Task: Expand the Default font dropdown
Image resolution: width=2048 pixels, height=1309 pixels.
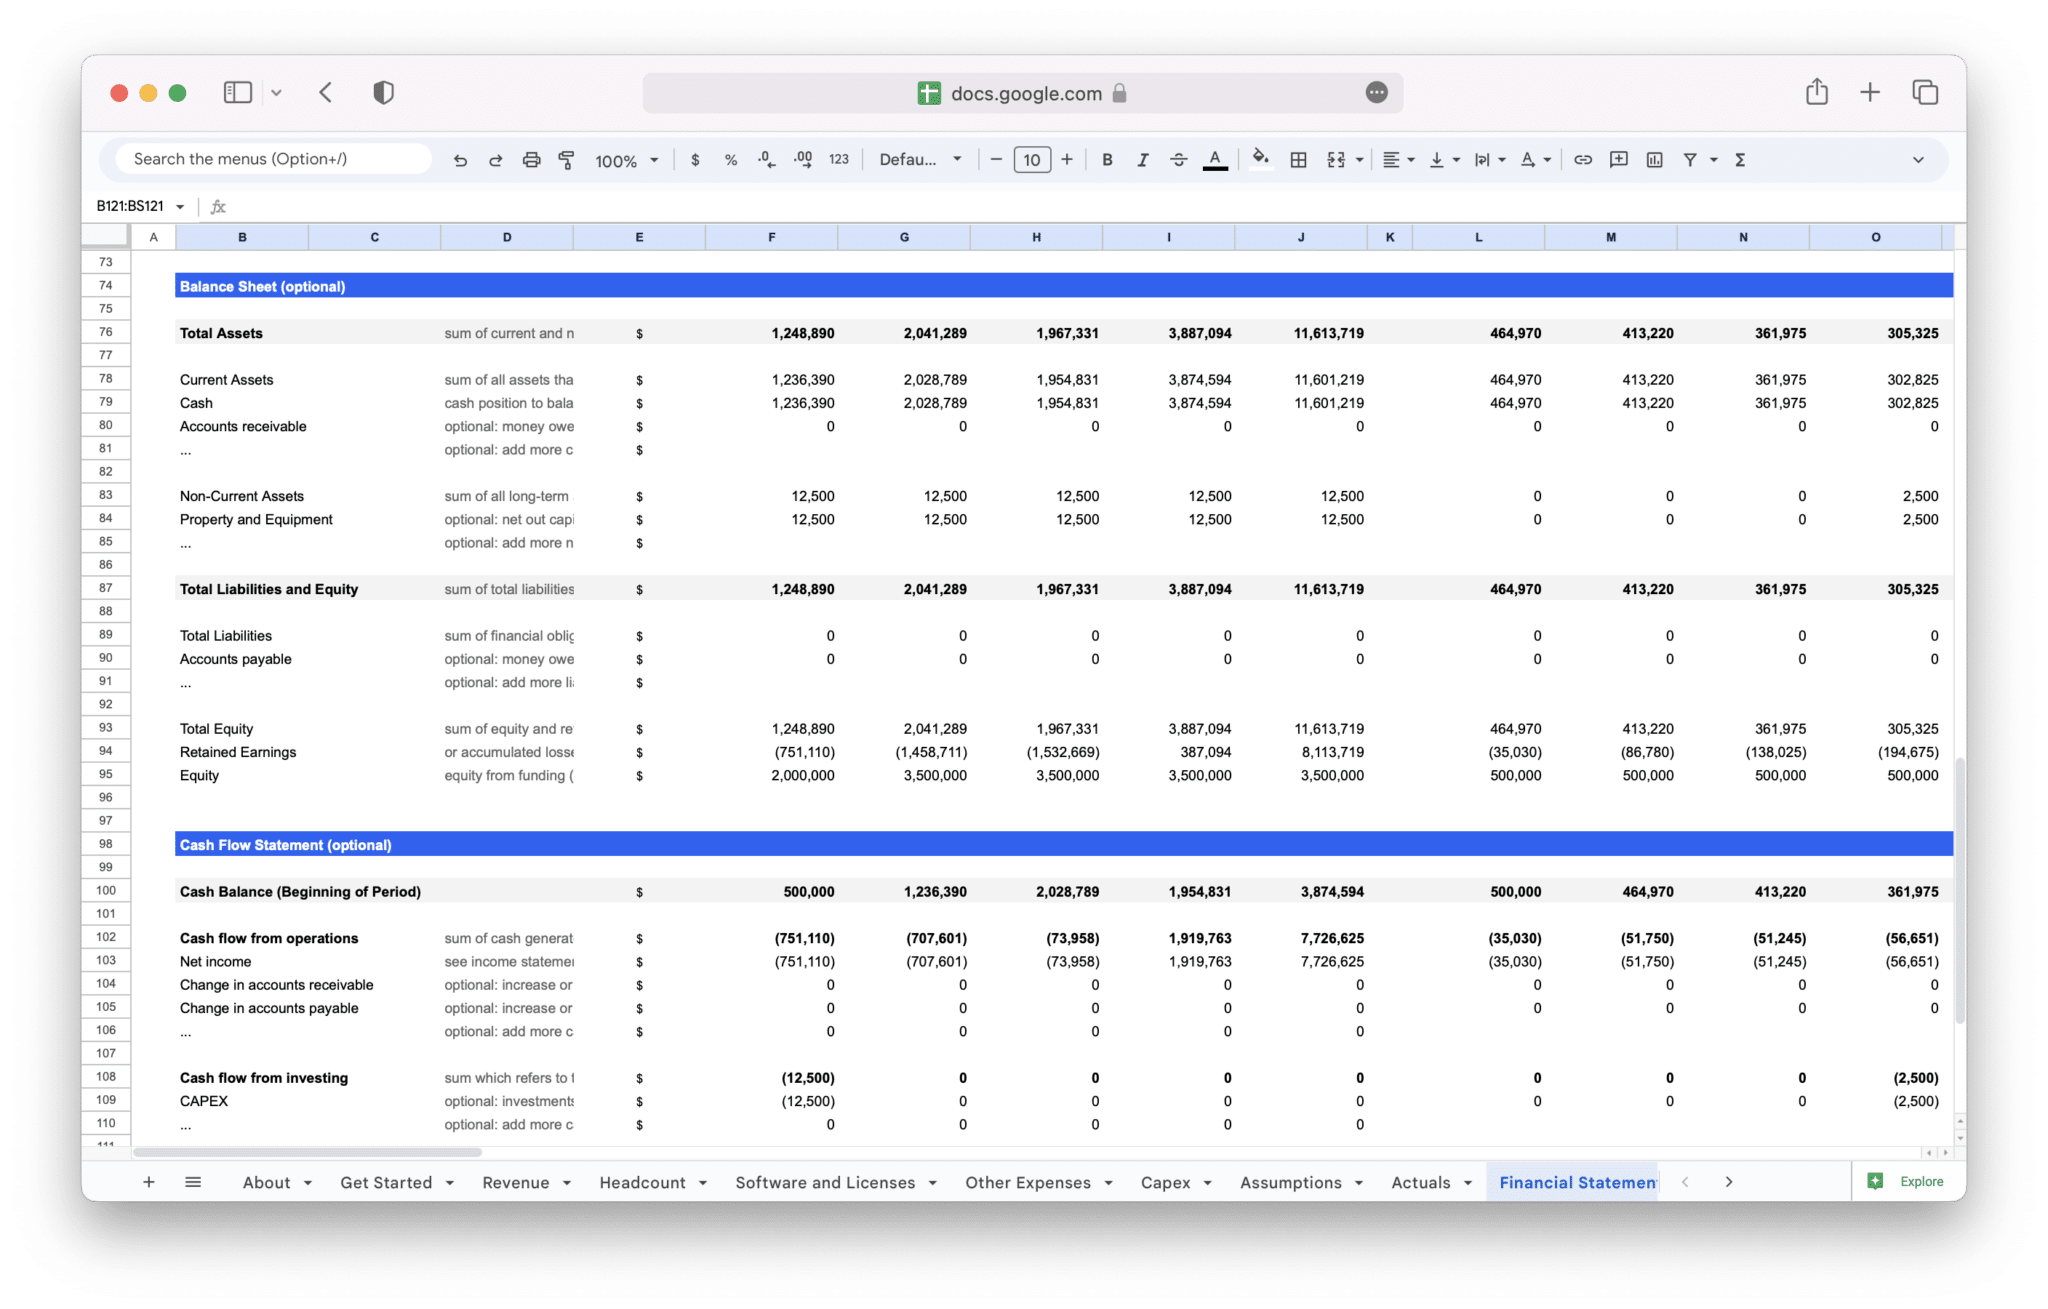Action: click(x=920, y=160)
